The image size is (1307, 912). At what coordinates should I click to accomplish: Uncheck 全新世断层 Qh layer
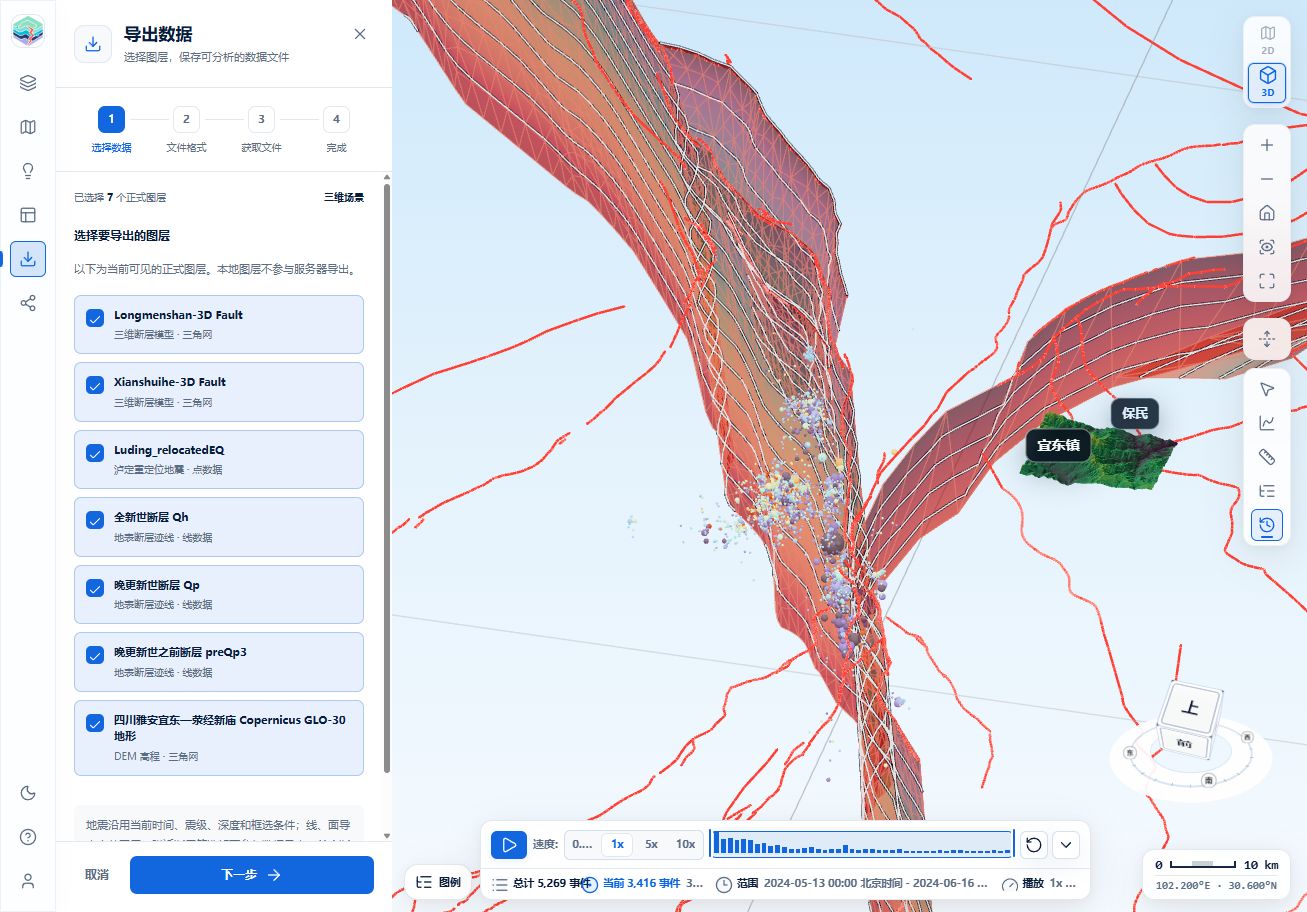pos(95,520)
